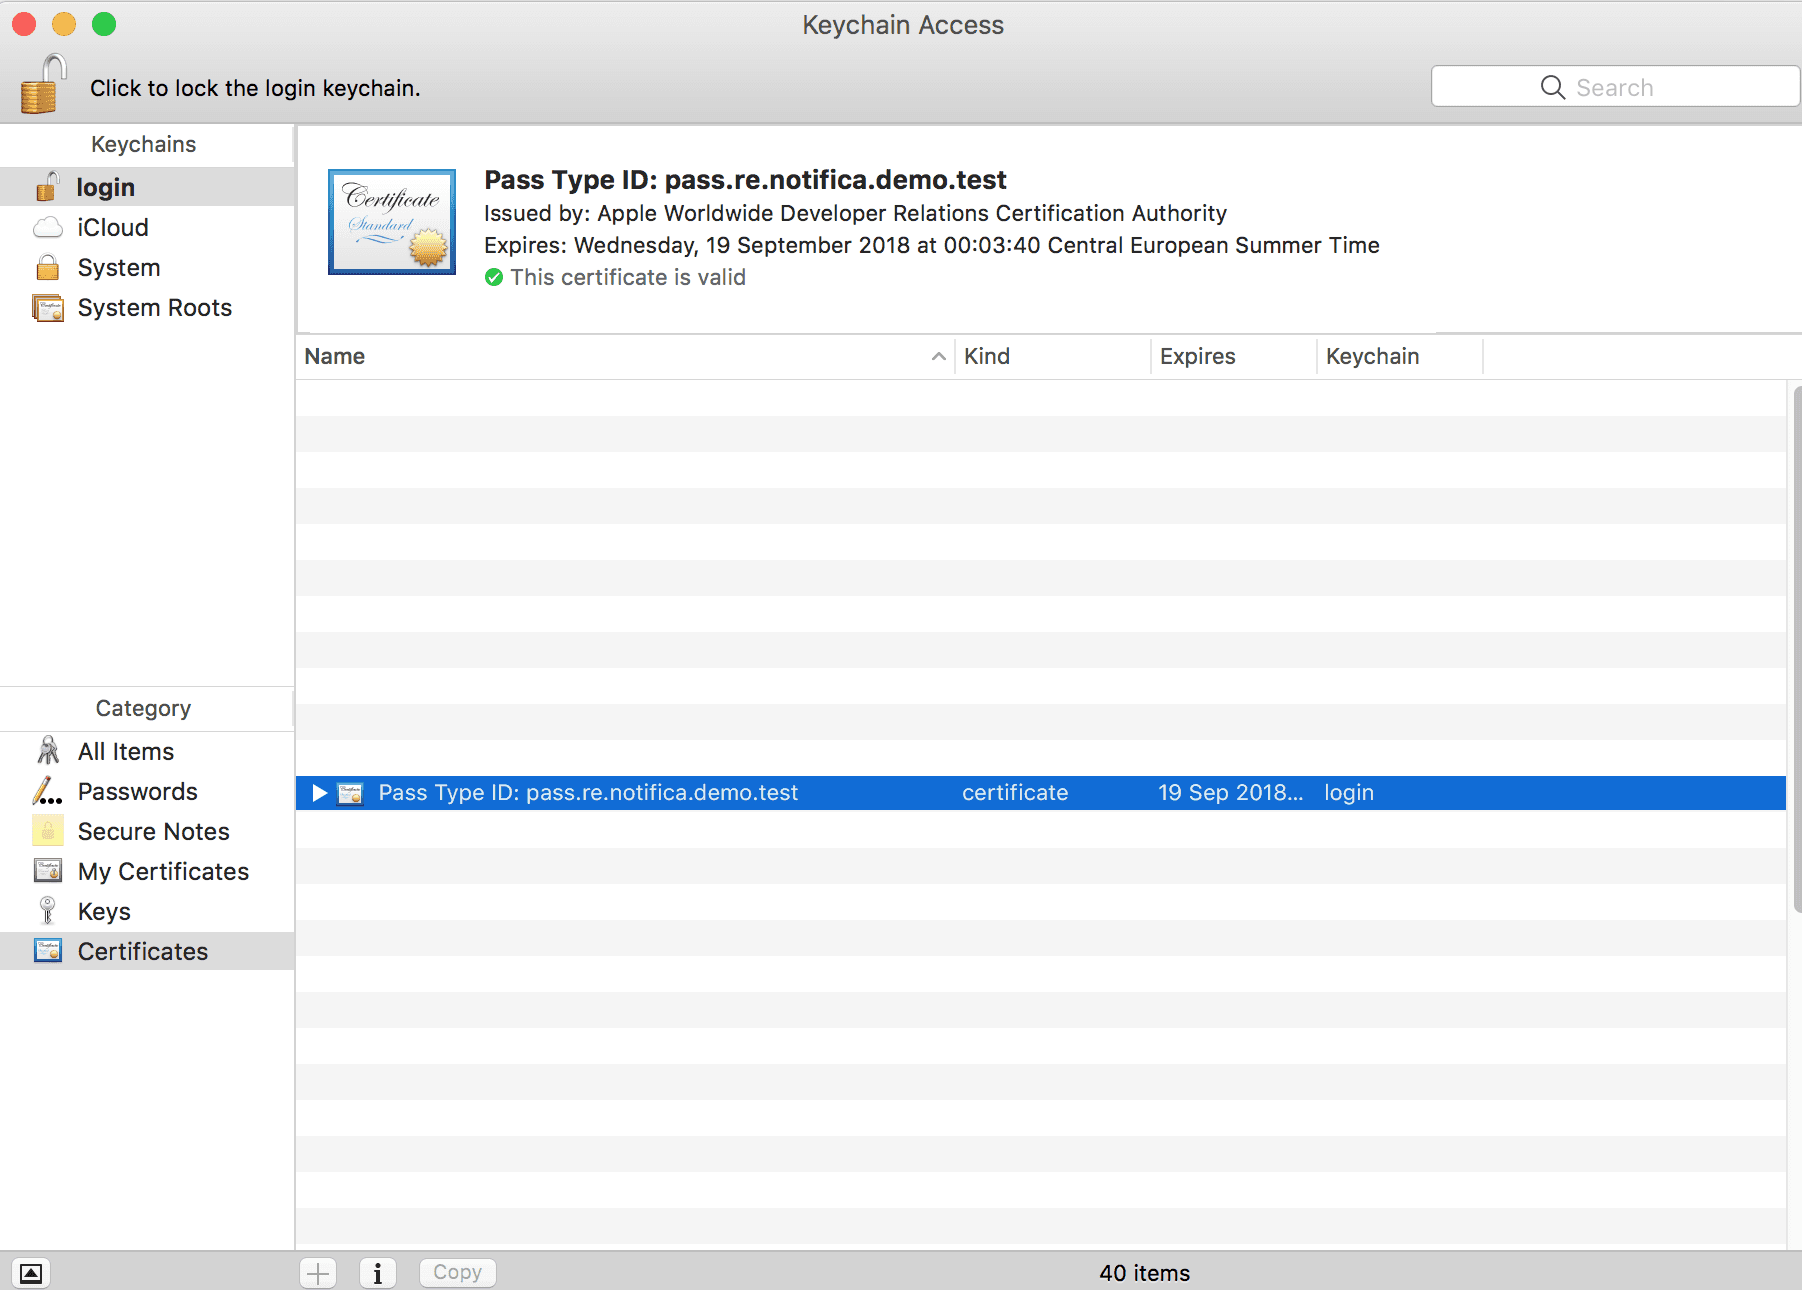Select the Pass Type ID: pass.re.notifica.demo.test row name
The image size is (1802, 1290).
coord(588,793)
